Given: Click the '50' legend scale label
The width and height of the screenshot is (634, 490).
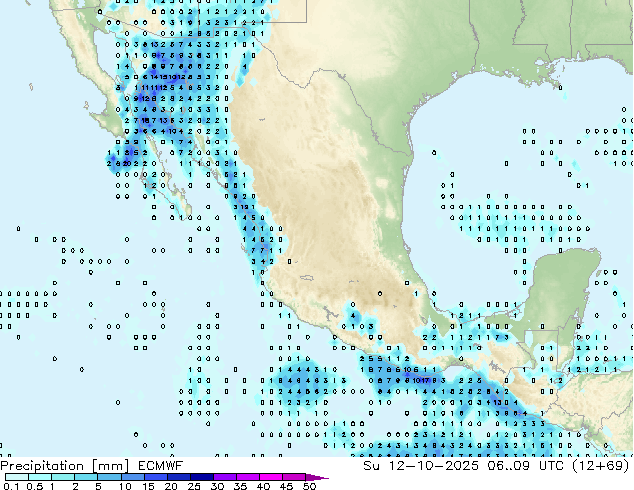Looking at the screenshot, I should [x=309, y=486].
